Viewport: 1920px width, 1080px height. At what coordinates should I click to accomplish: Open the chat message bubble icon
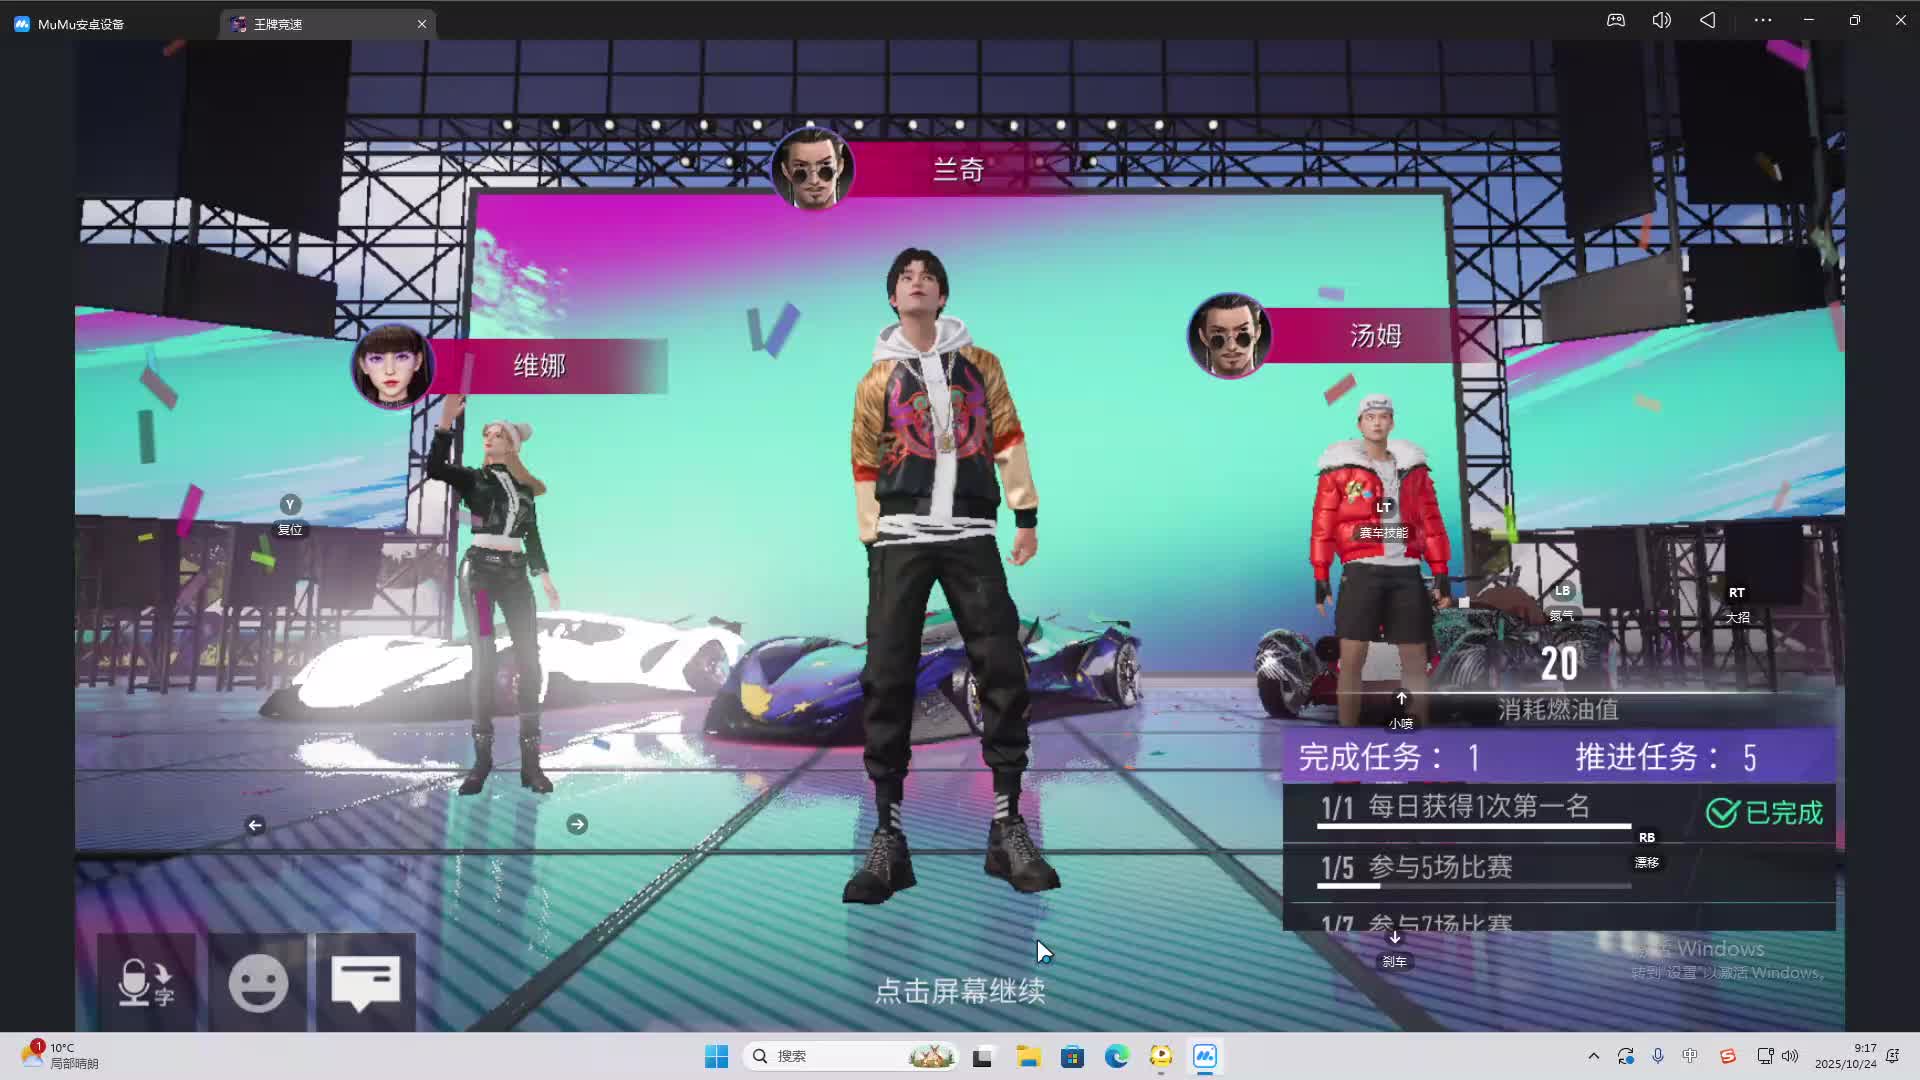click(365, 982)
